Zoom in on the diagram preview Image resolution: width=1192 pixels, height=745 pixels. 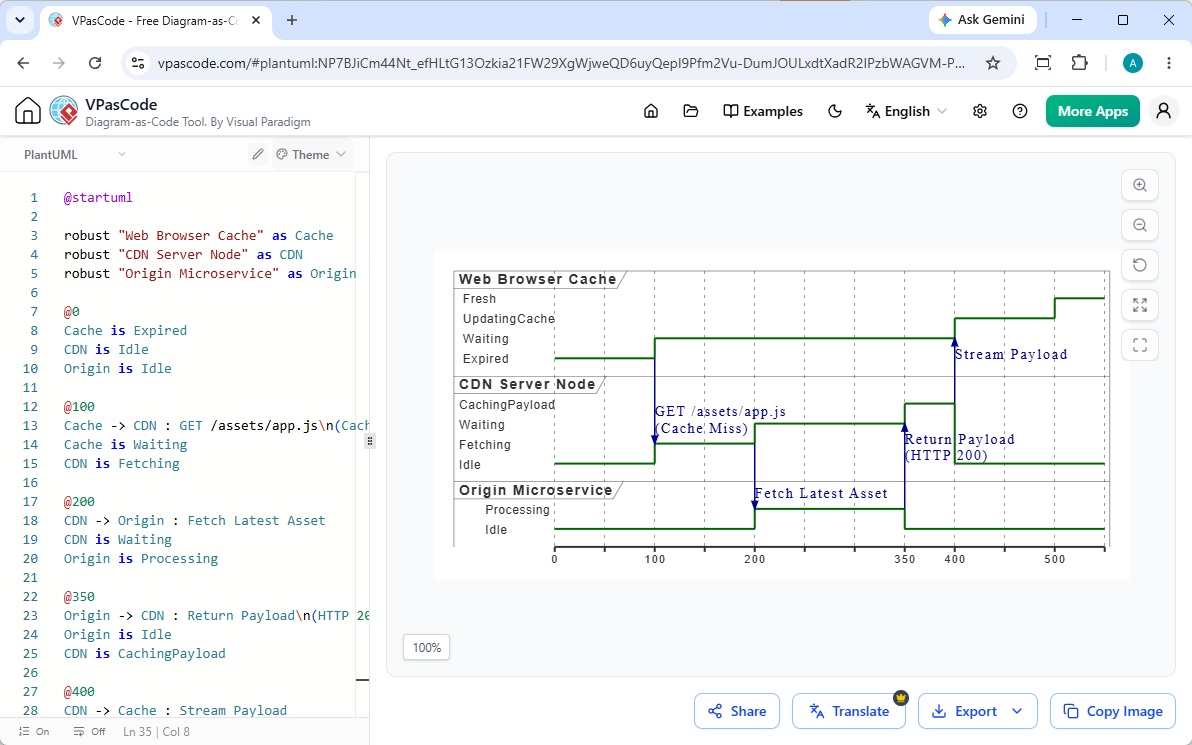1140,185
